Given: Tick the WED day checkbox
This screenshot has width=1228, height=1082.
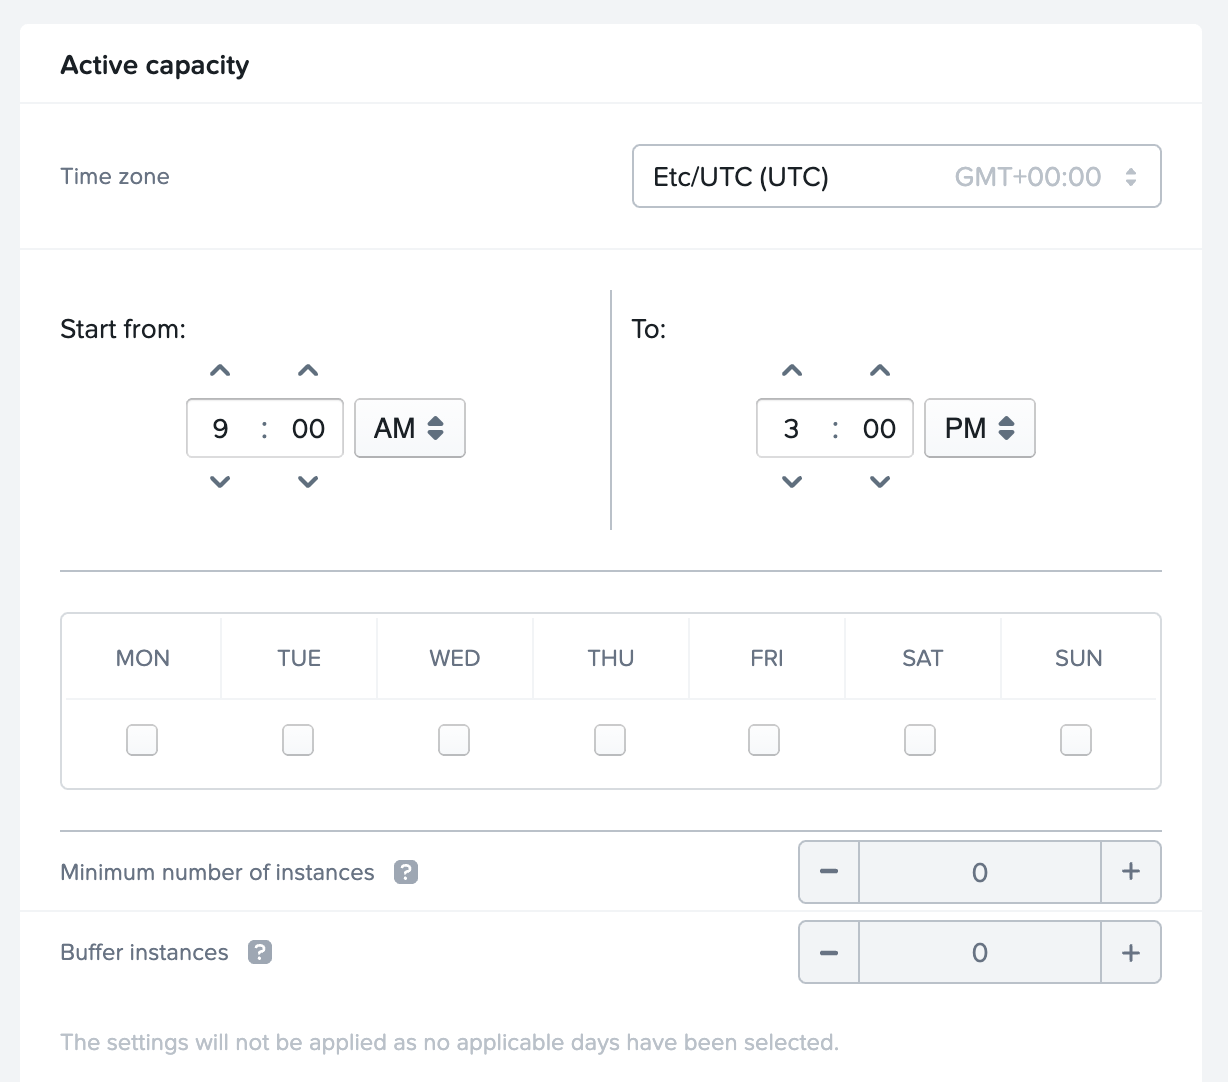Looking at the screenshot, I should click(x=454, y=740).
